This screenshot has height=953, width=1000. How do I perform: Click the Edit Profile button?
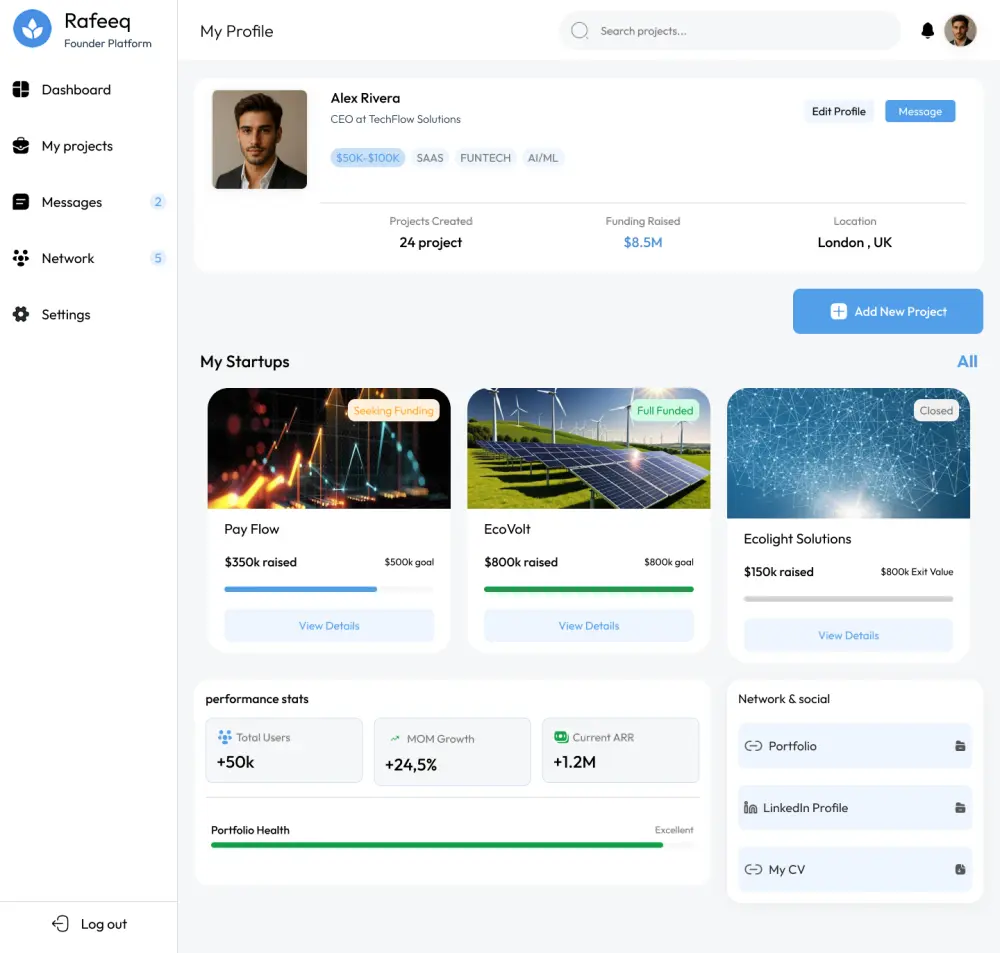(x=838, y=111)
